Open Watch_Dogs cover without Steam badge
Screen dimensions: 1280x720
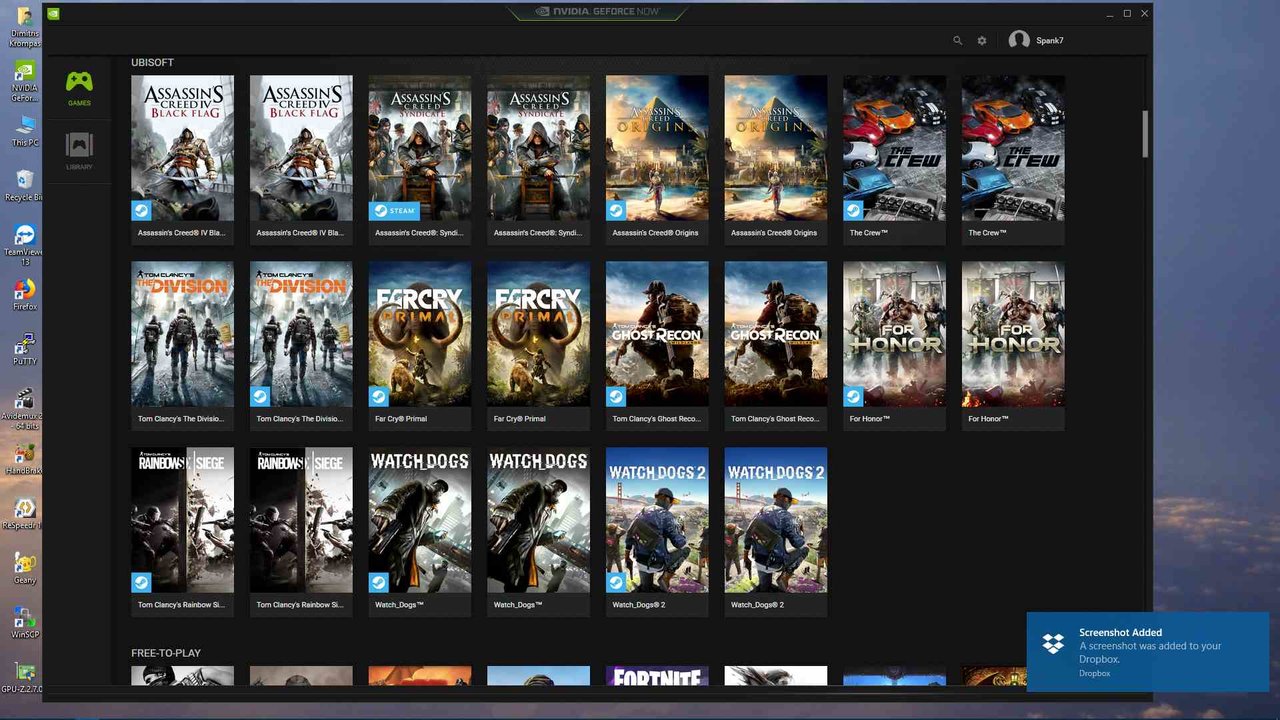538,520
